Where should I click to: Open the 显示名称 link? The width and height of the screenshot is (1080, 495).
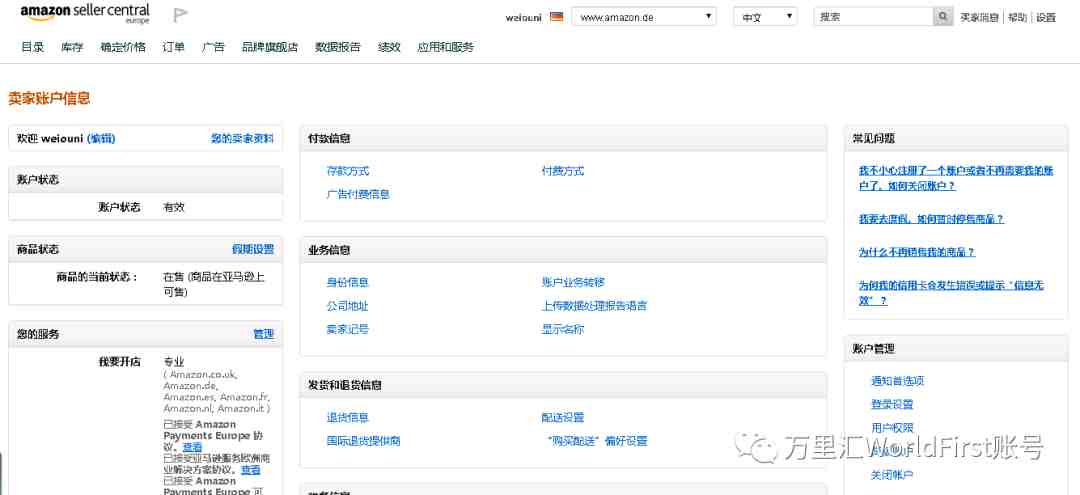click(563, 329)
